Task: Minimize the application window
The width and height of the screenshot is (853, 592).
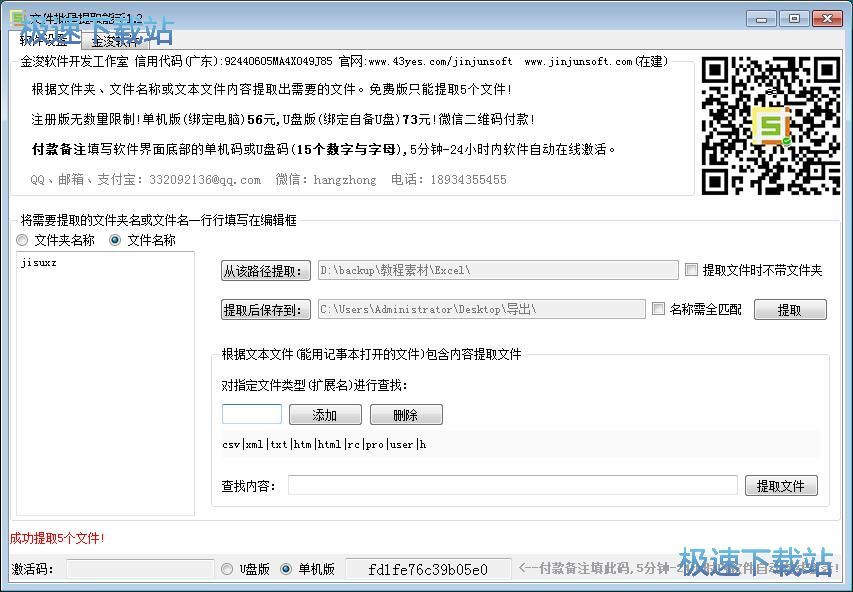Action: [761, 18]
